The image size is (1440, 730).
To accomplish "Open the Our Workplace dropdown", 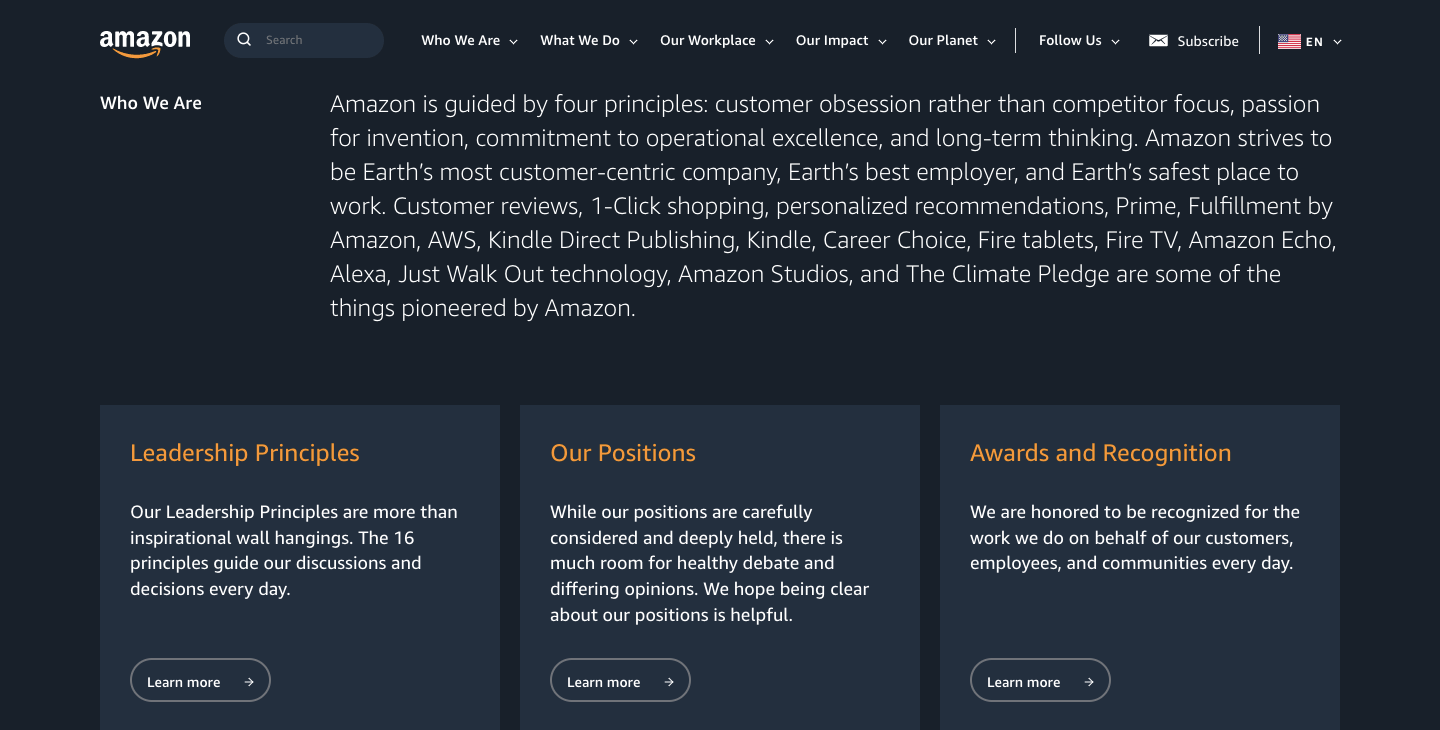I will [716, 41].
